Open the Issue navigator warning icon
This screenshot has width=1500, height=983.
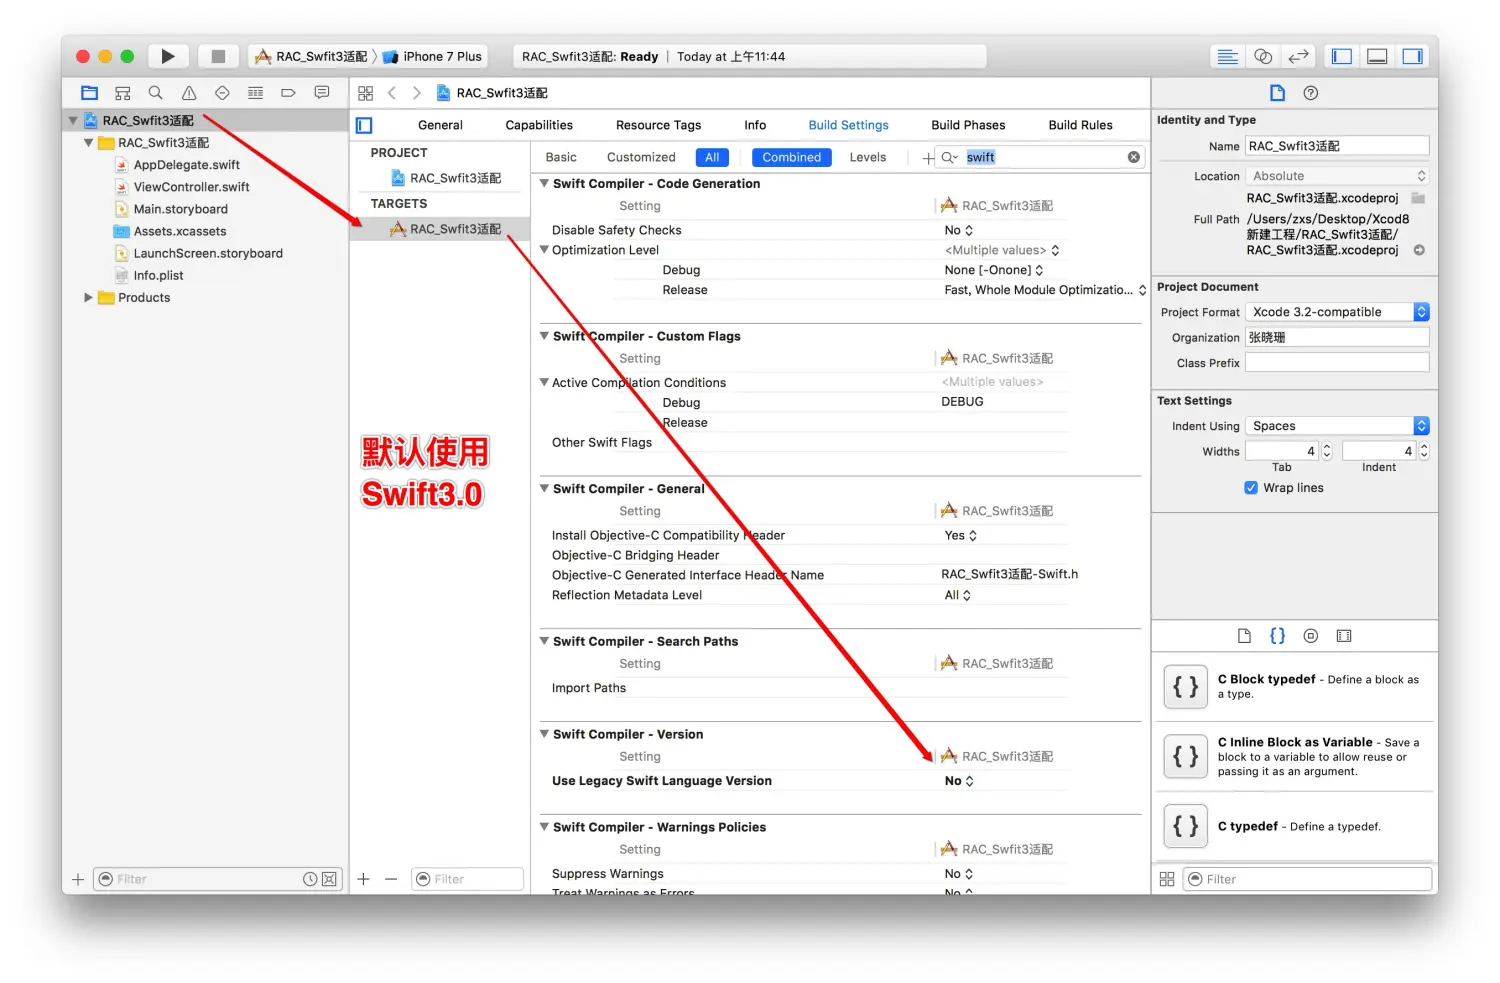click(x=189, y=93)
